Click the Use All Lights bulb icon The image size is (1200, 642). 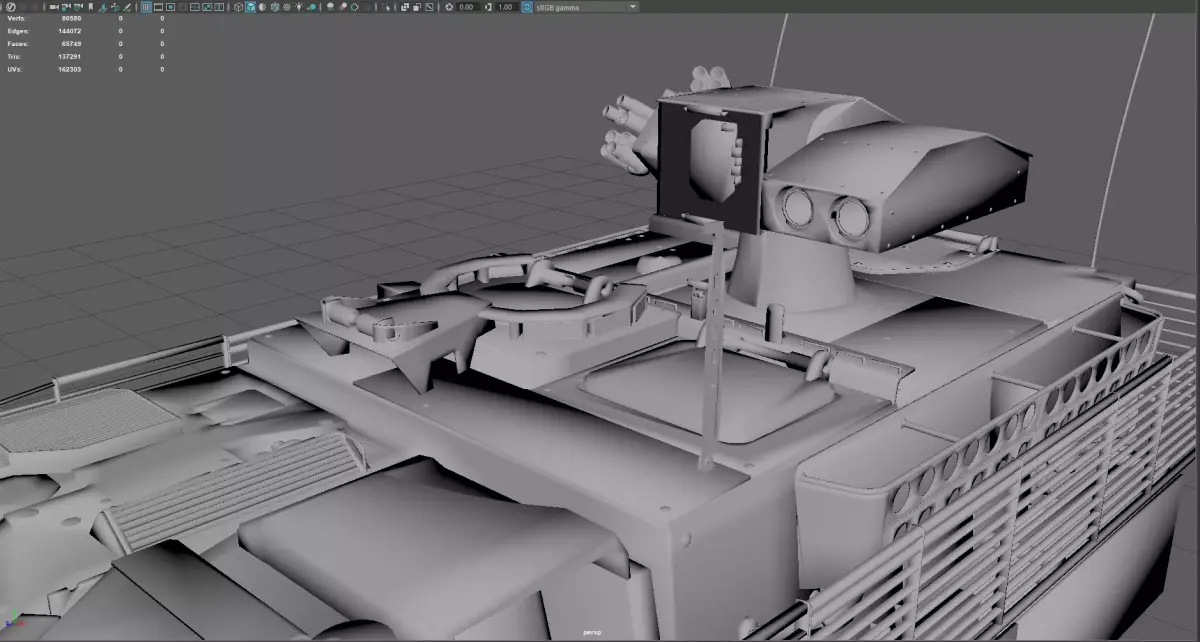(x=300, y=6)
